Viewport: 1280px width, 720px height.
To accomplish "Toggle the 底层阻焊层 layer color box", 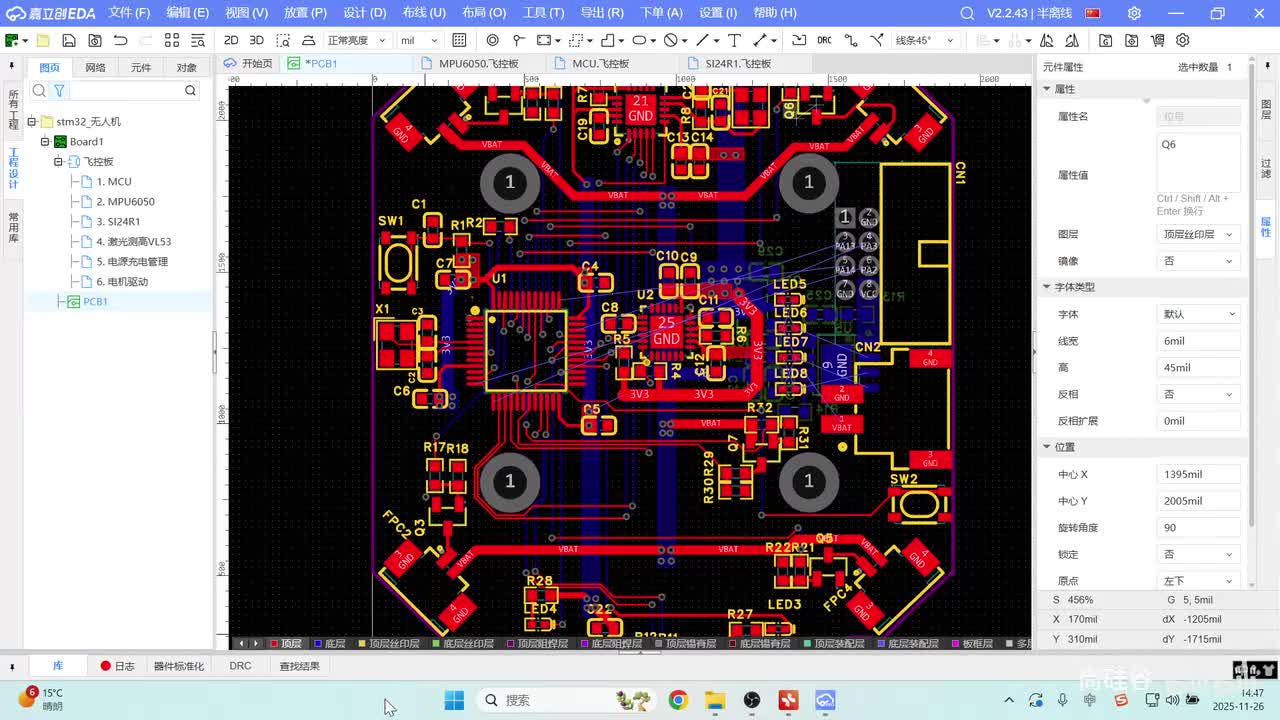I will pyautogui.click(x=584, y=644).
